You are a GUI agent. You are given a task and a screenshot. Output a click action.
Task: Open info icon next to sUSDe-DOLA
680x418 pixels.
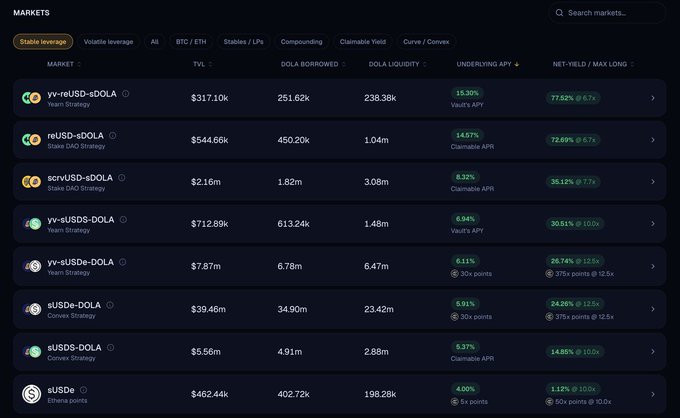110,305
